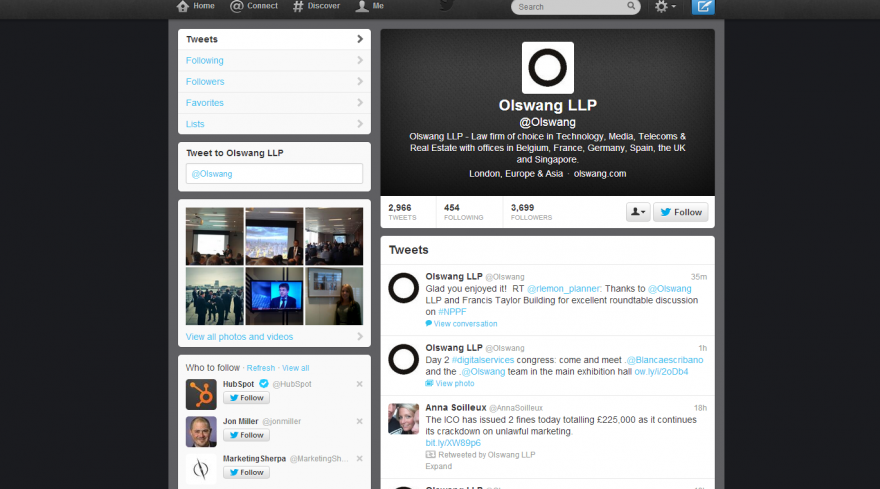Screen dimensions: 880x489
Task: Open 35m timestamp of first tweet
Action: pyautogui.click(x=699, y=277)
